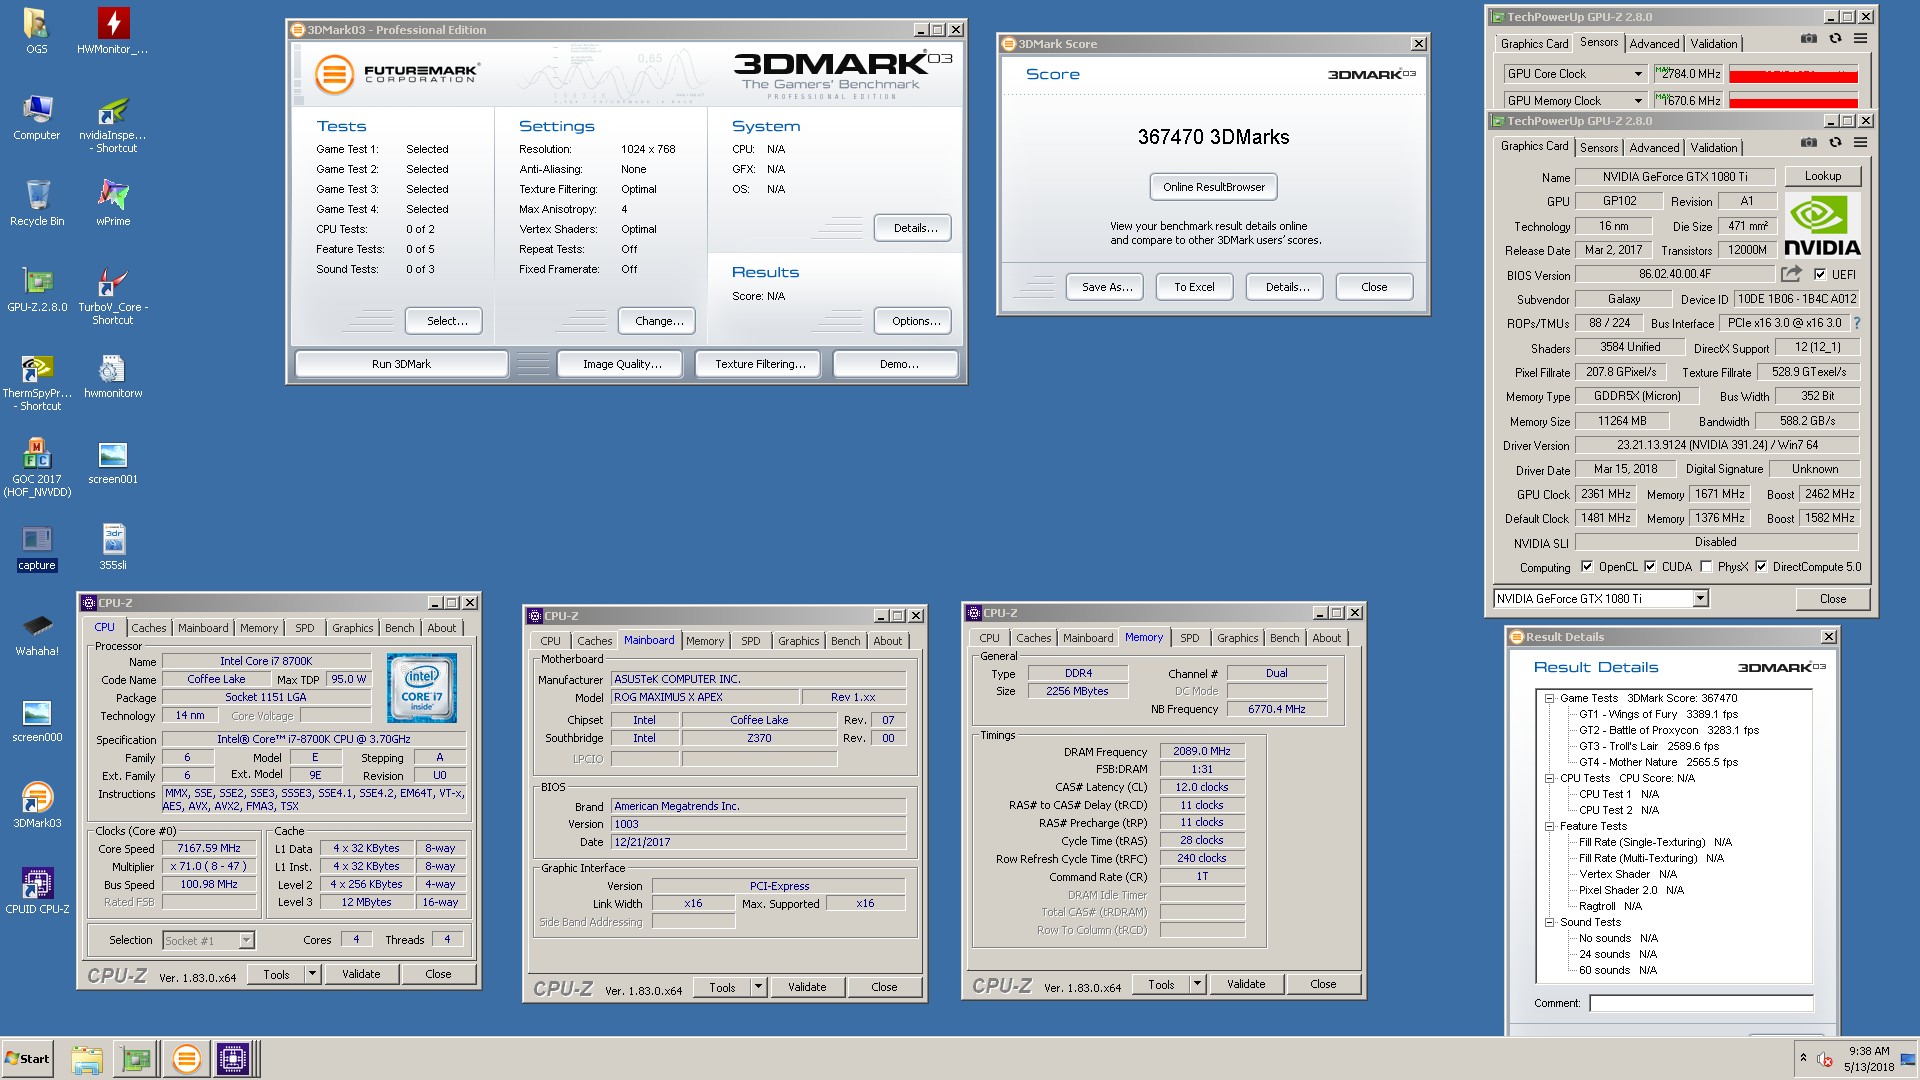
Task: Click the Lookup button in GPU-Z
Action: 1822,176
